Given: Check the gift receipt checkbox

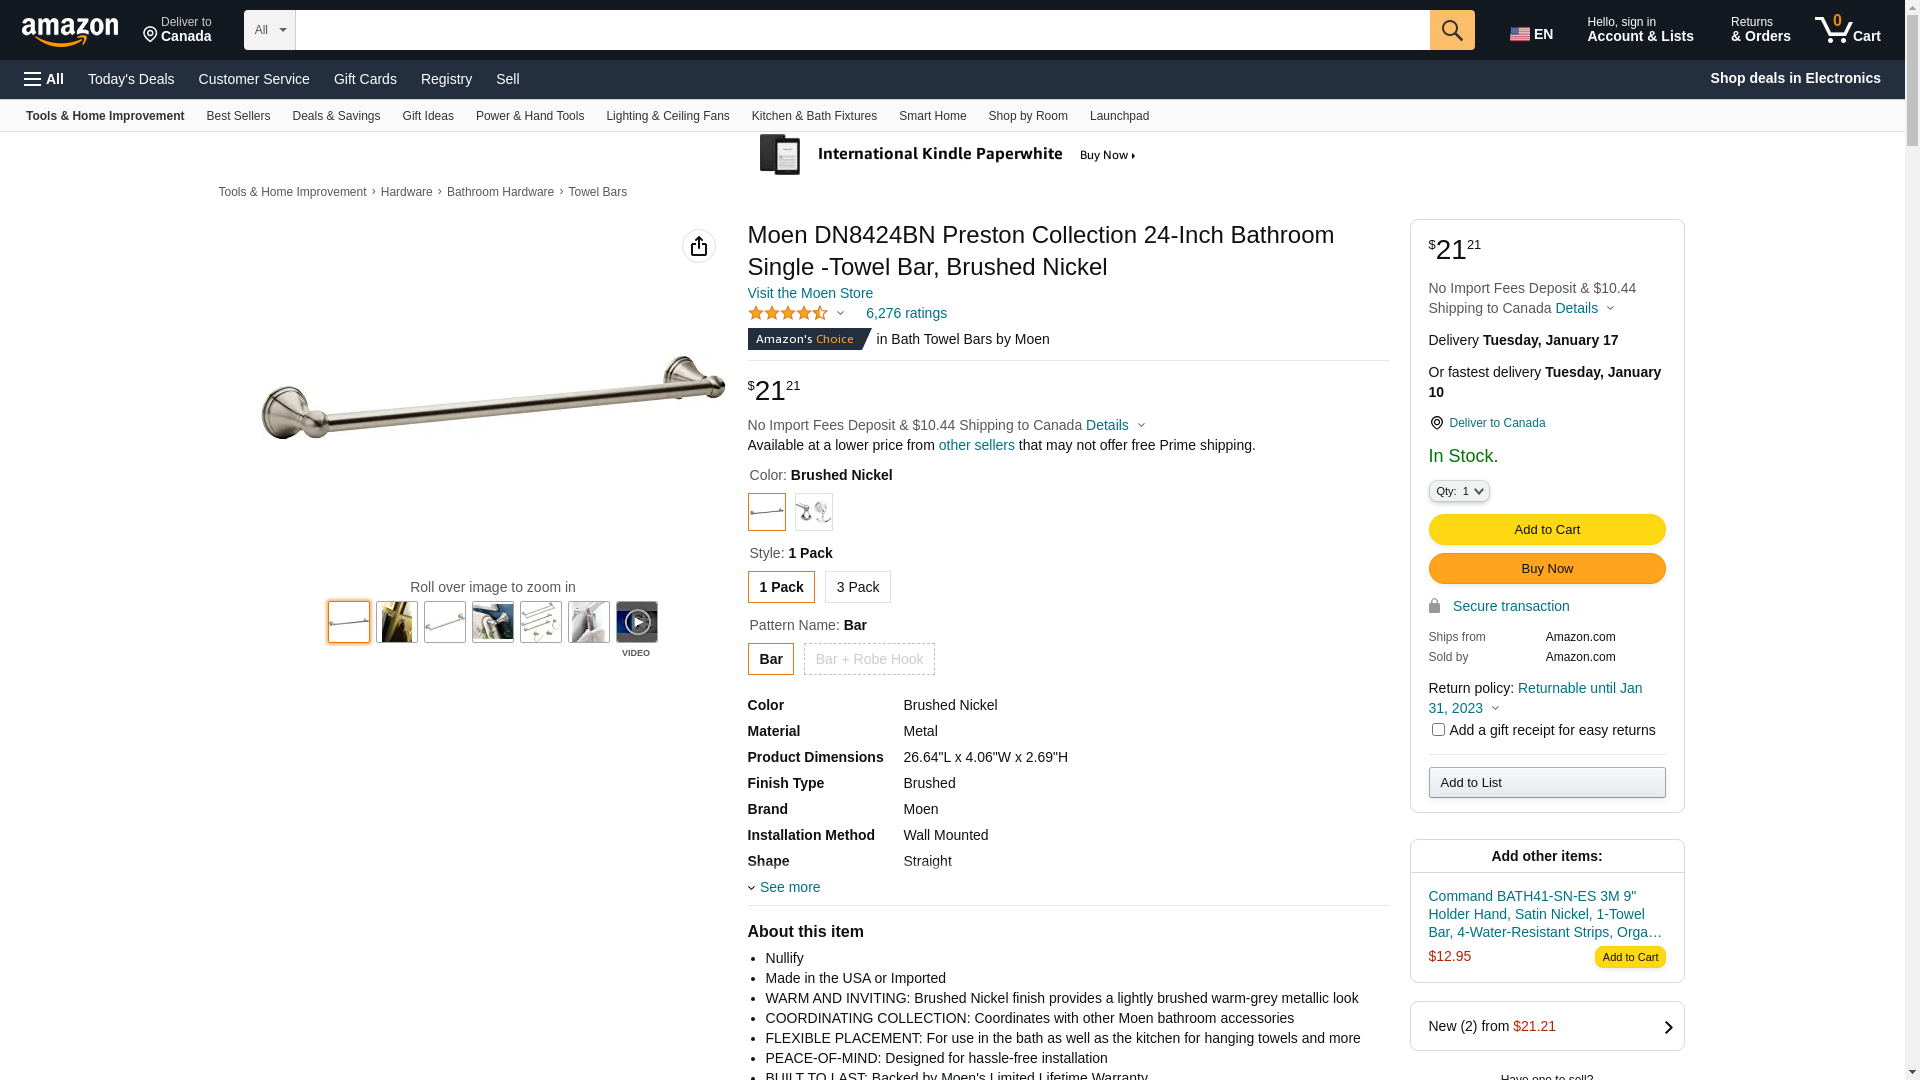Looking at the screenshot, I should click(1438, 730).
